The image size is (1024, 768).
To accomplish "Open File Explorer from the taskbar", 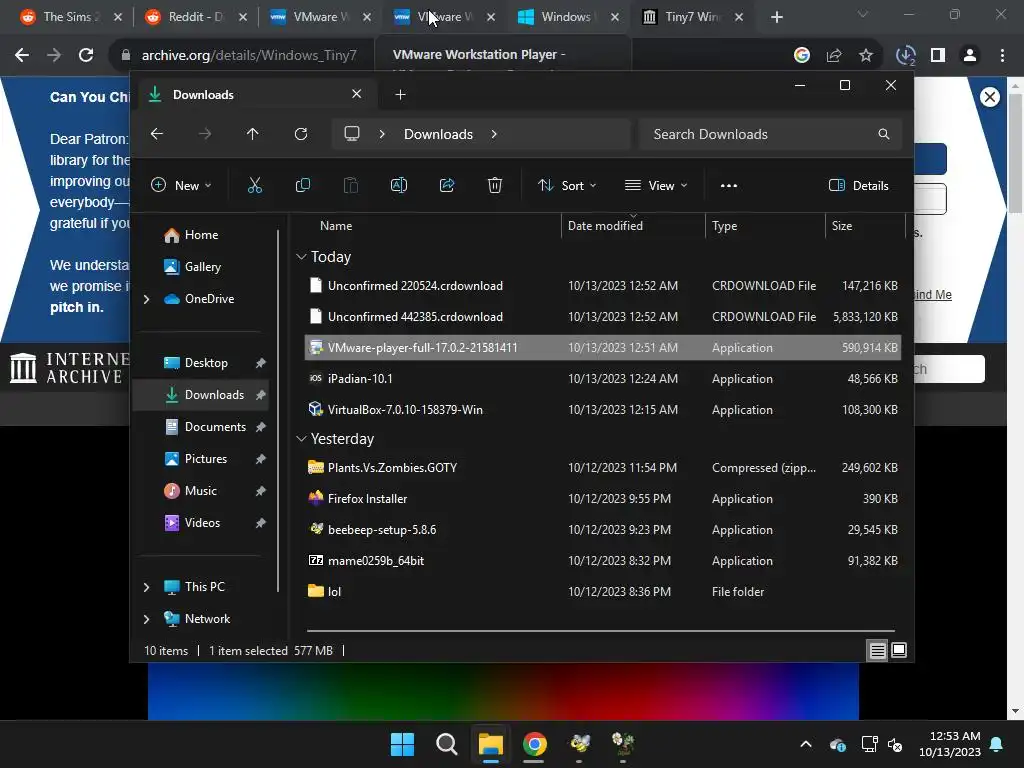I will pos(490,744).
